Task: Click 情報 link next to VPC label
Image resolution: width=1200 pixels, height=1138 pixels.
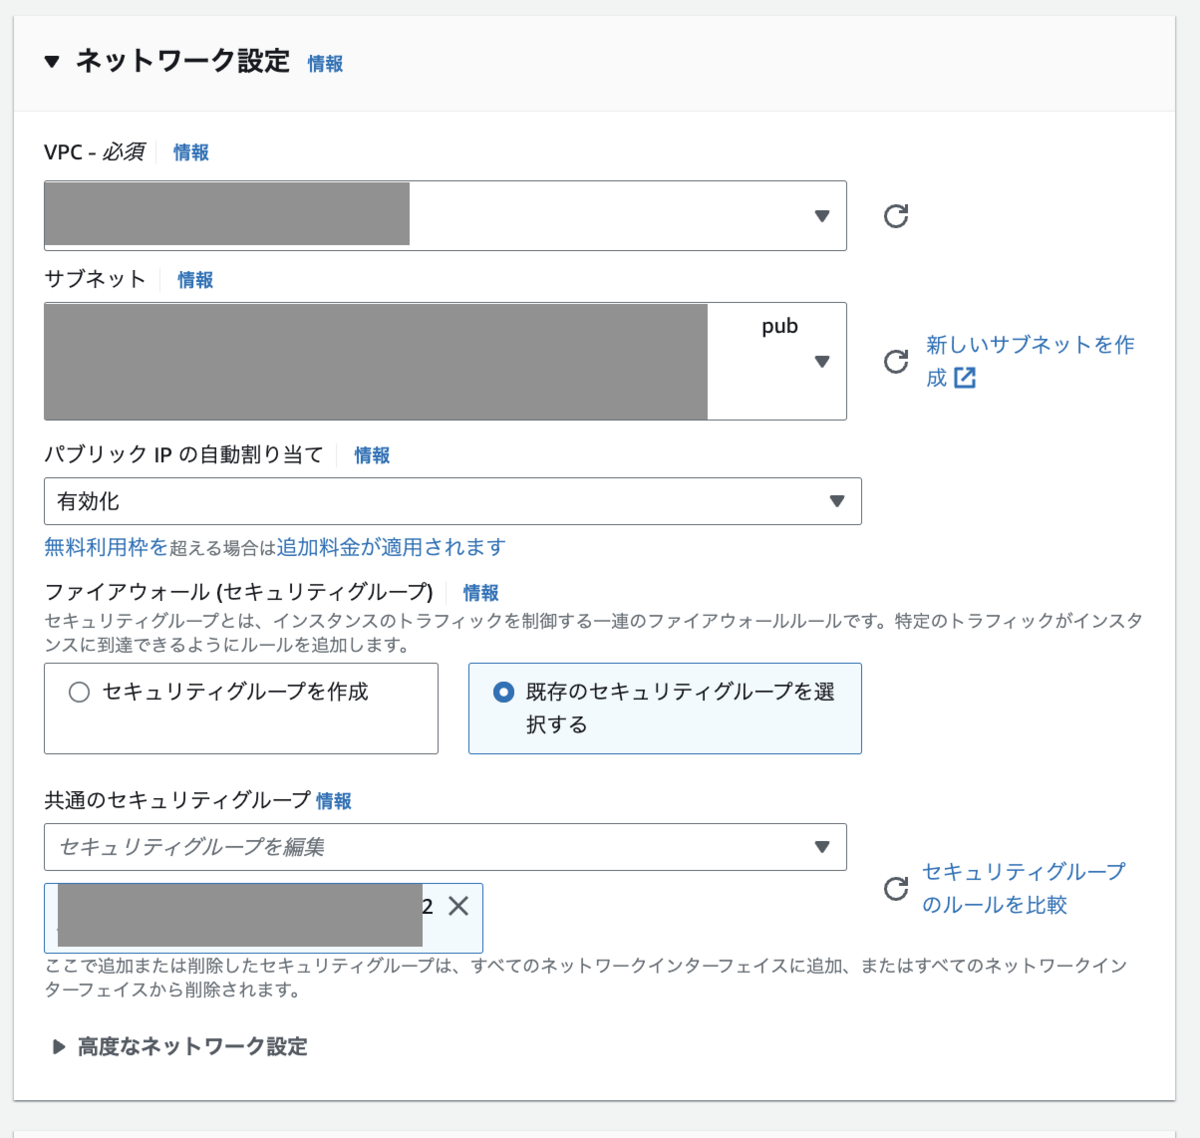Action: (x=191, y=153)
